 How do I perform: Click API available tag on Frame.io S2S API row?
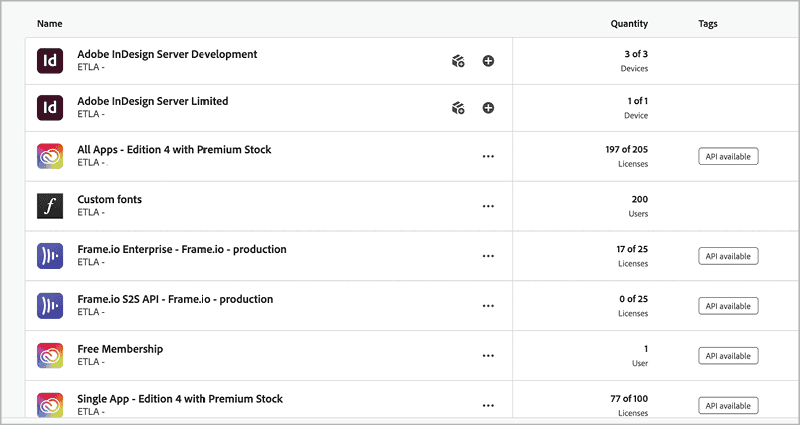click(728, 306)
